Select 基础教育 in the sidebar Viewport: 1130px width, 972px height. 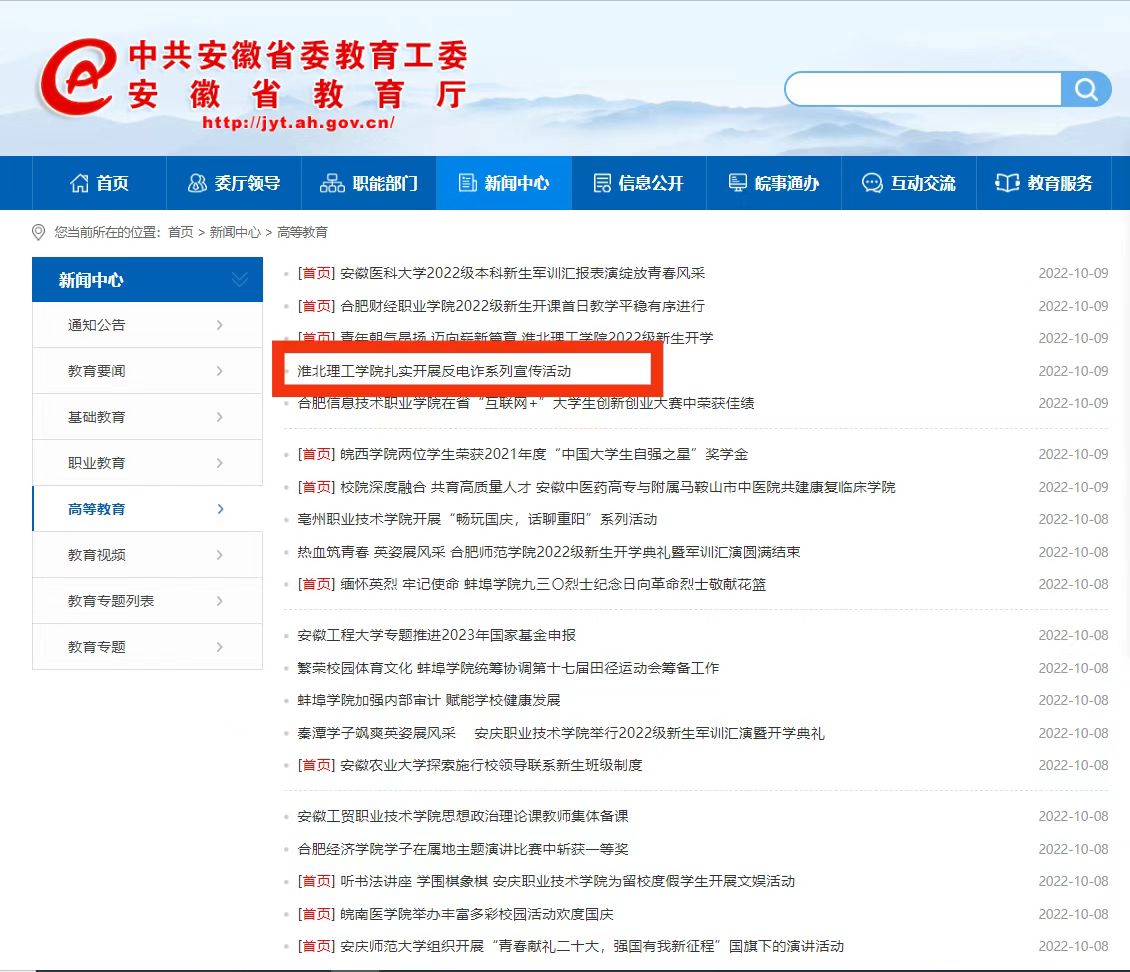tap(97, 417)
